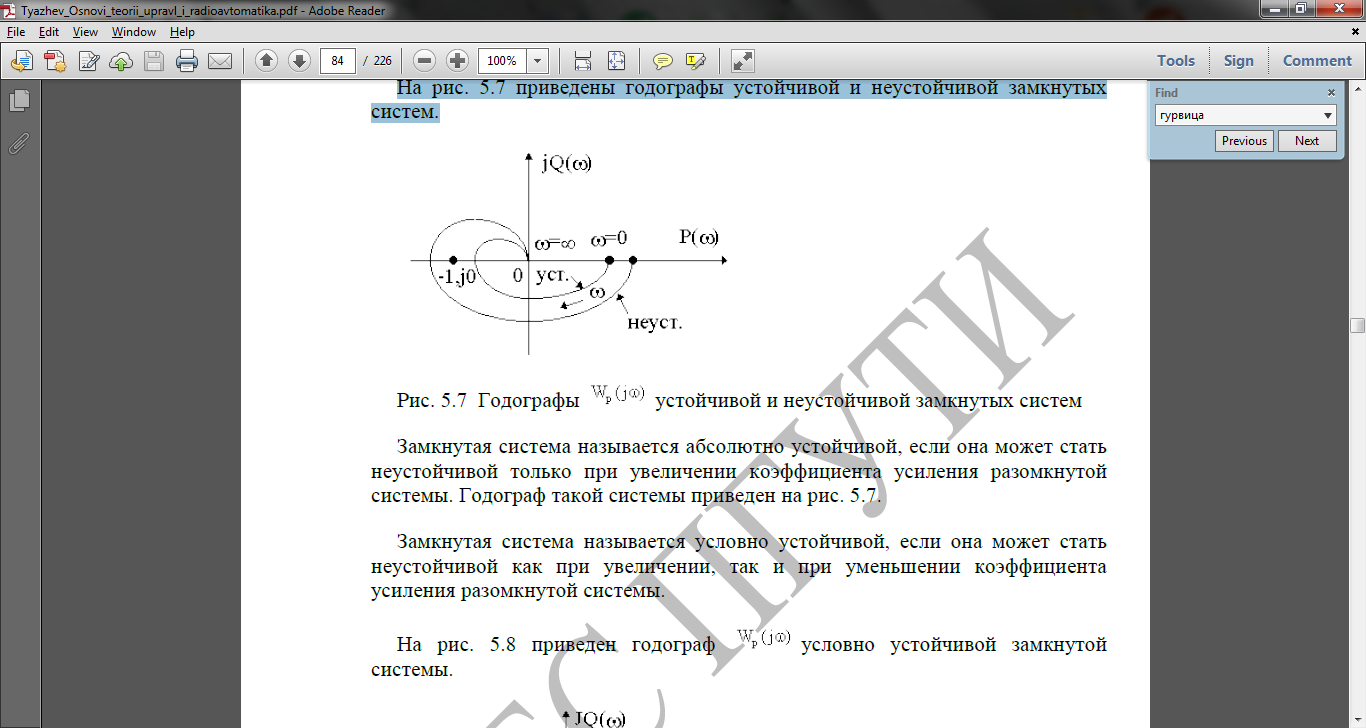Print the document with the printer icon

[187, 61]
